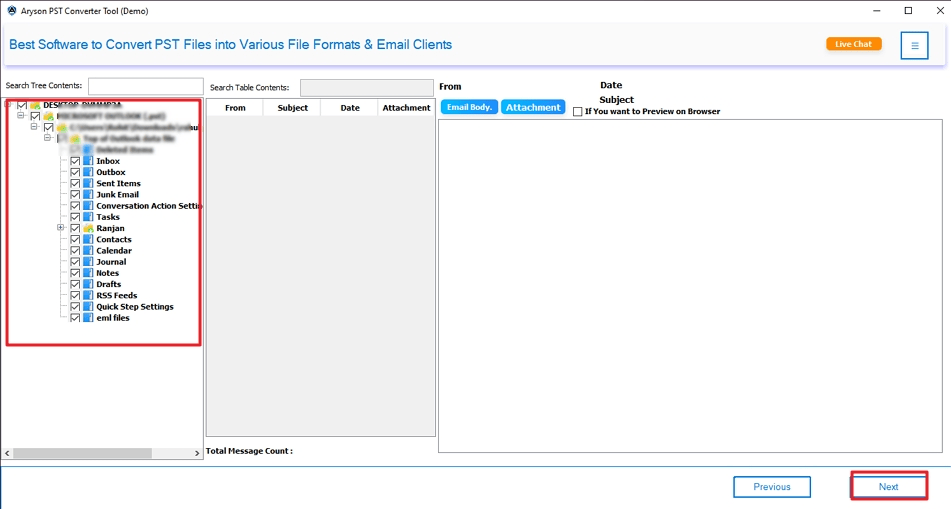Collapse the Microsoft Outlook (.pst) node
951x509 pixels.
point(21,115)
